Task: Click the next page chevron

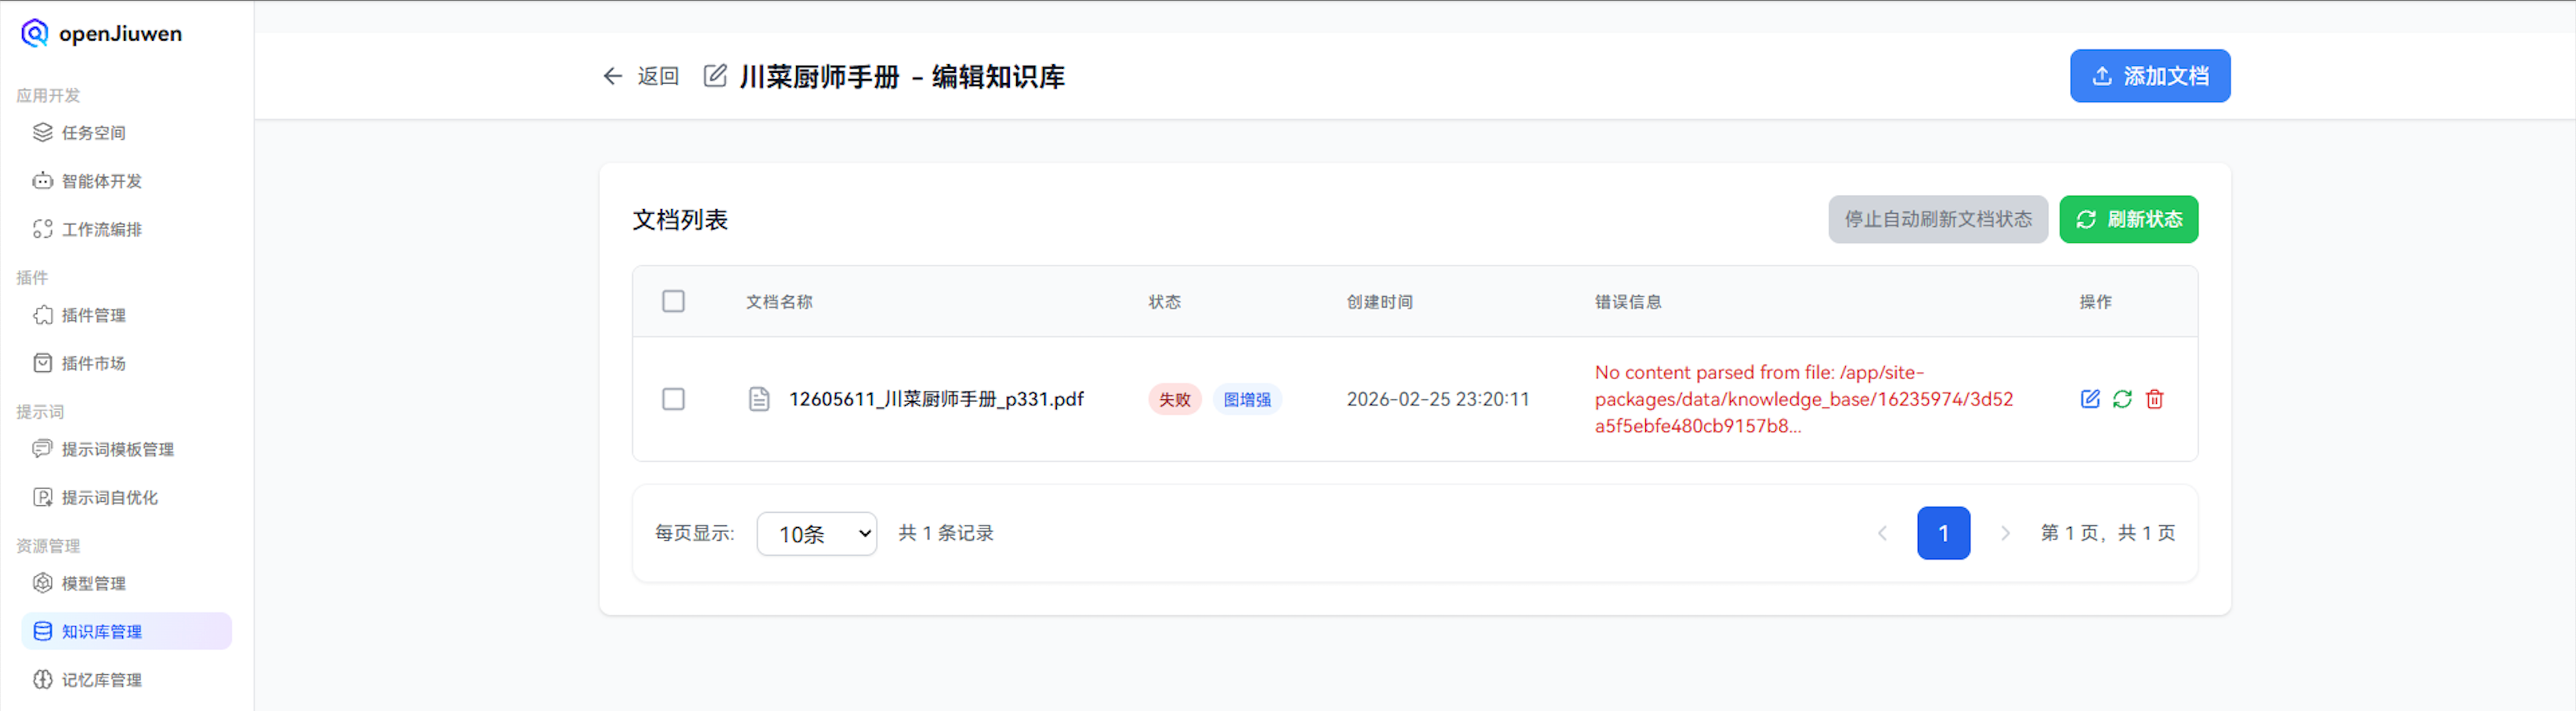Action: (x=2005, y=533)
